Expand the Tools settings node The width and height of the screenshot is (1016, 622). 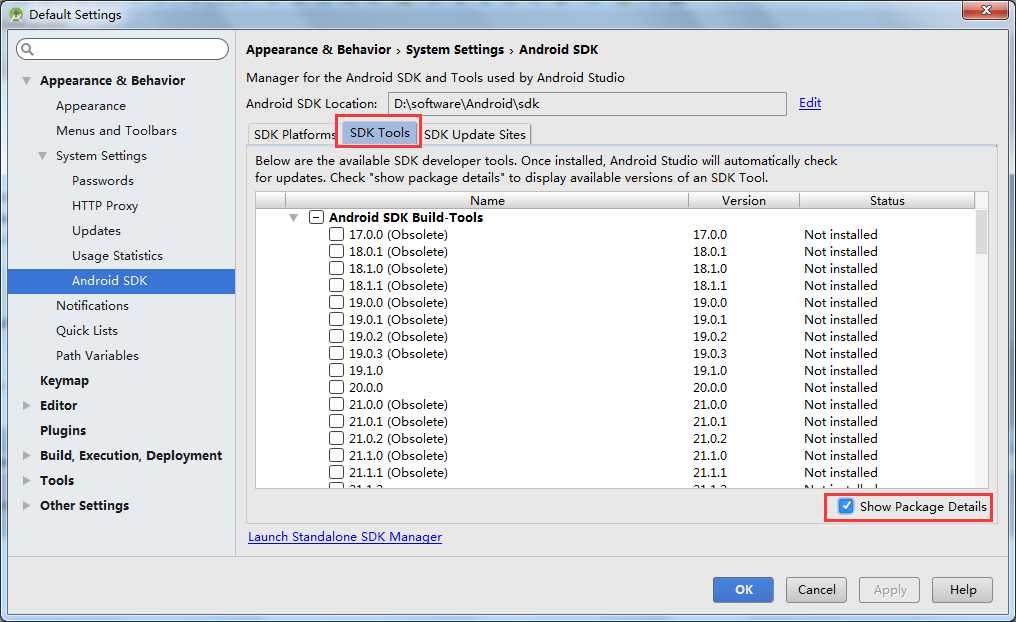coord(27,481)
